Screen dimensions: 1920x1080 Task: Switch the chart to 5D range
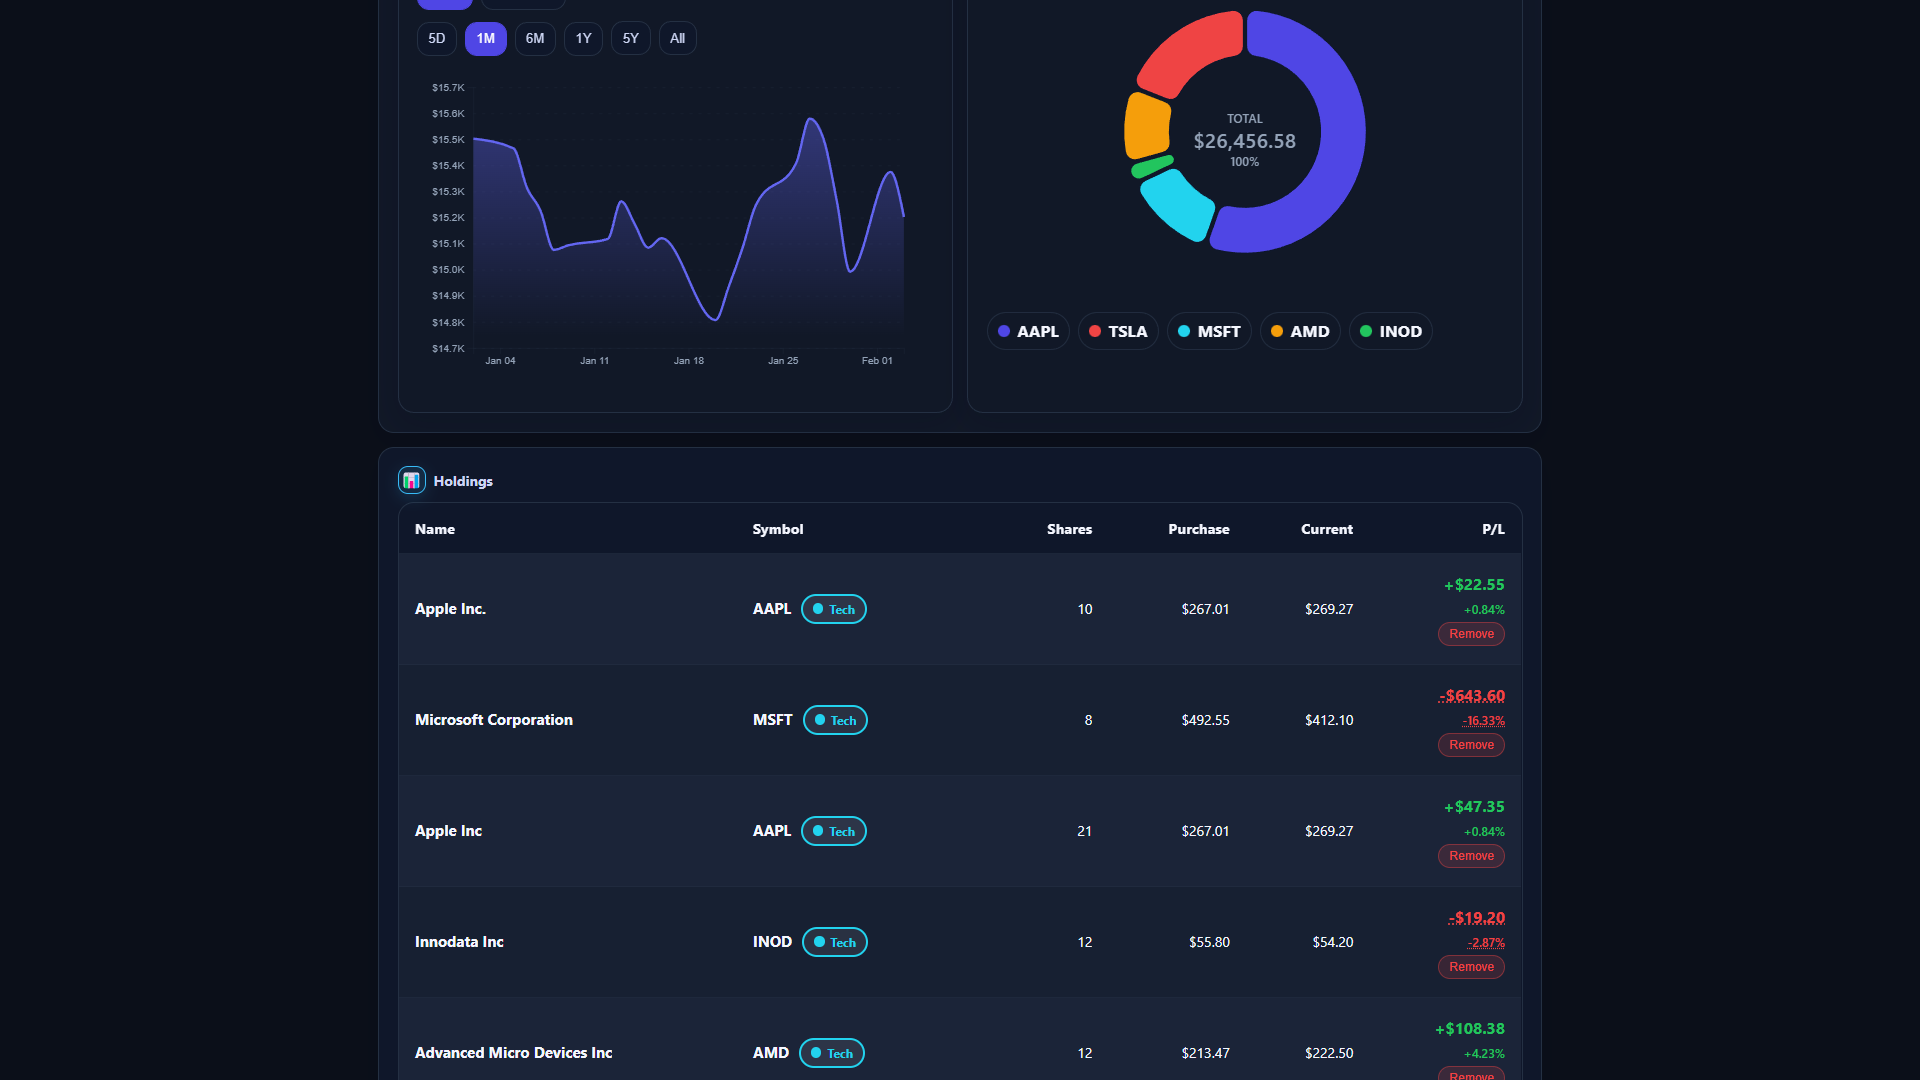click(x=436, y=38)
